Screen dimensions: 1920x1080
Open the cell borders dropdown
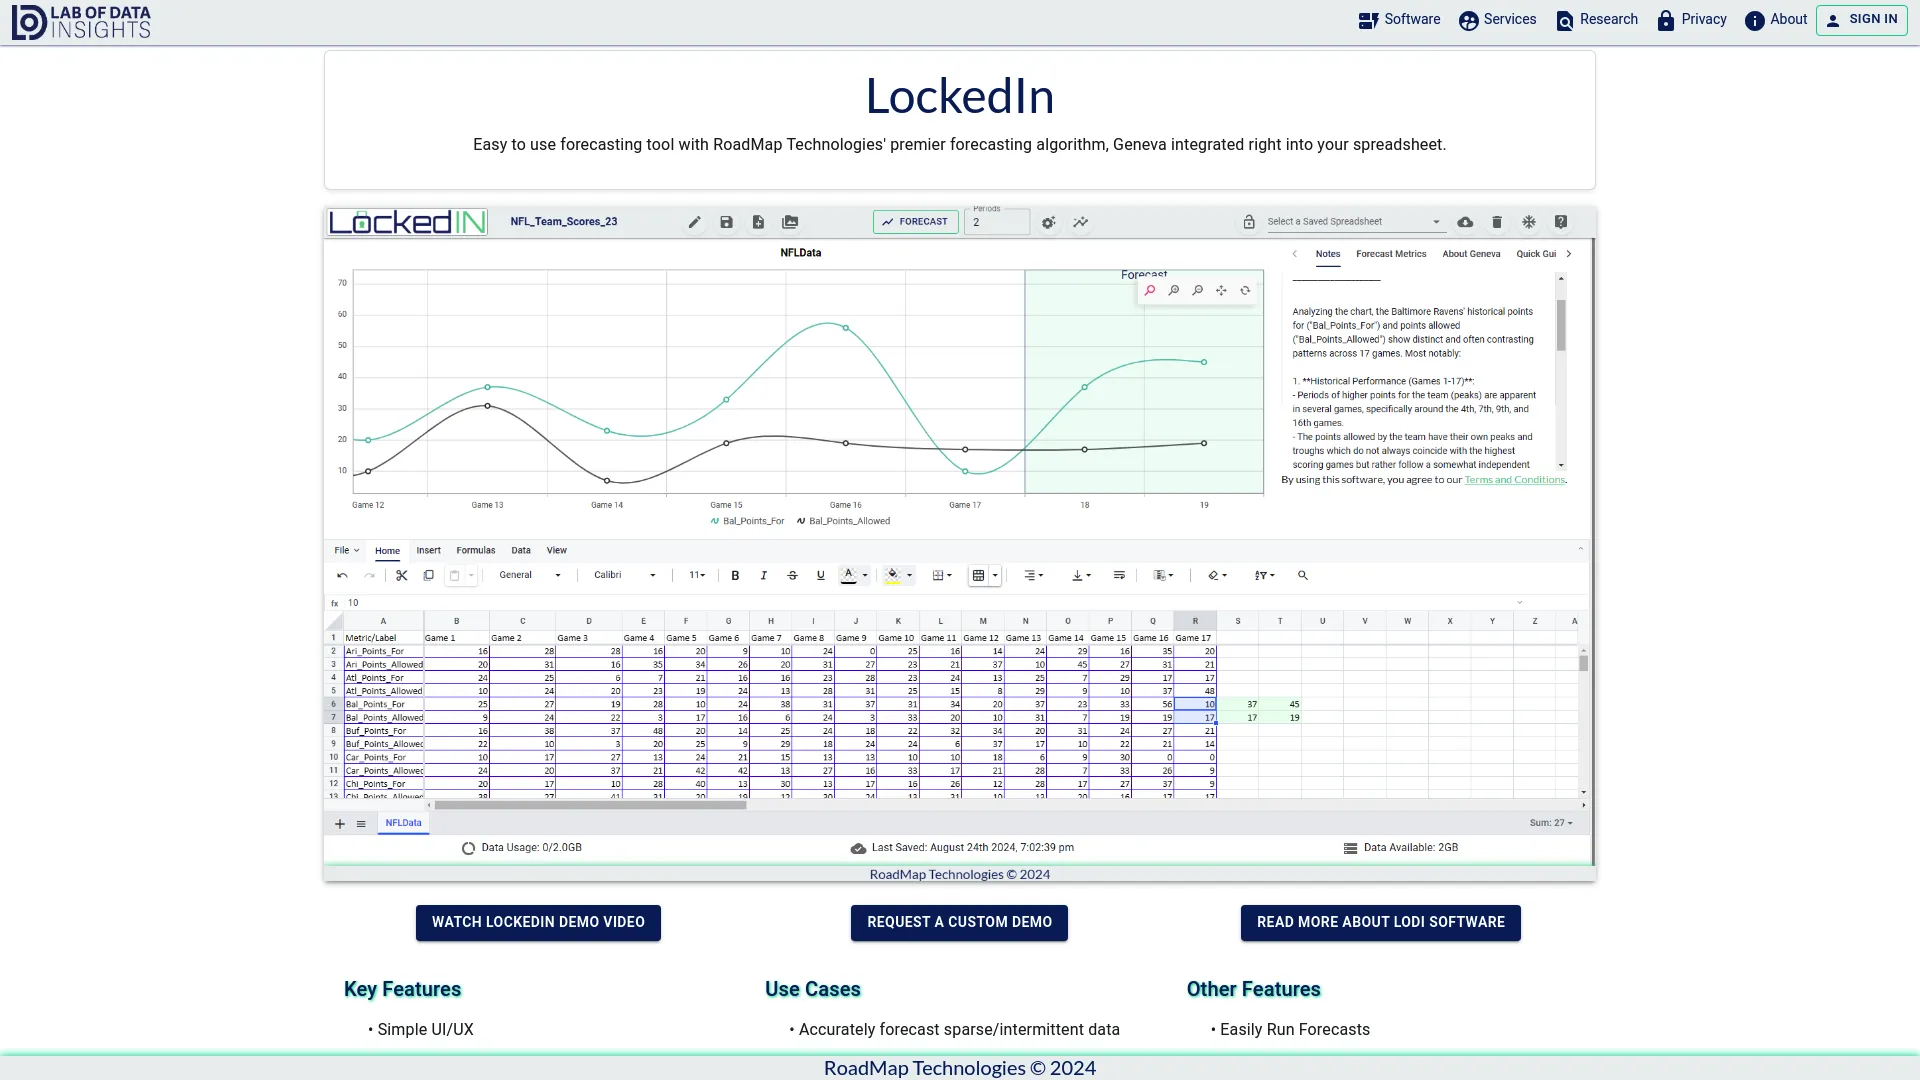point(943,576)
